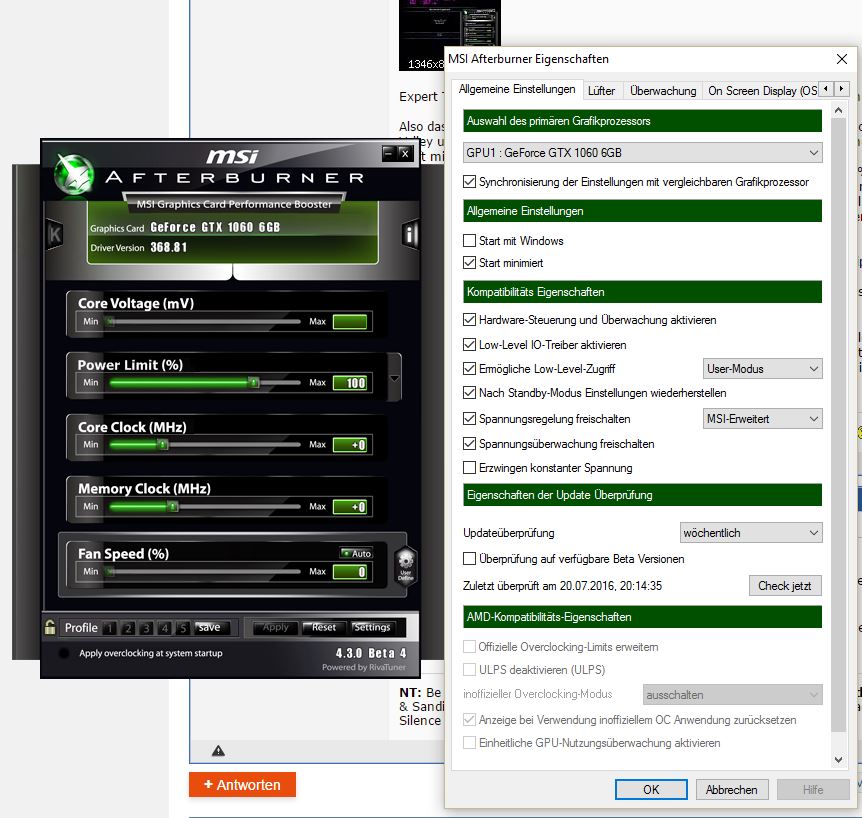The width and height of the screenshot is (862, 818).
Task: Toggle Synchronisierung der Einstellungen checkbox
Action: tap(469, 181)
